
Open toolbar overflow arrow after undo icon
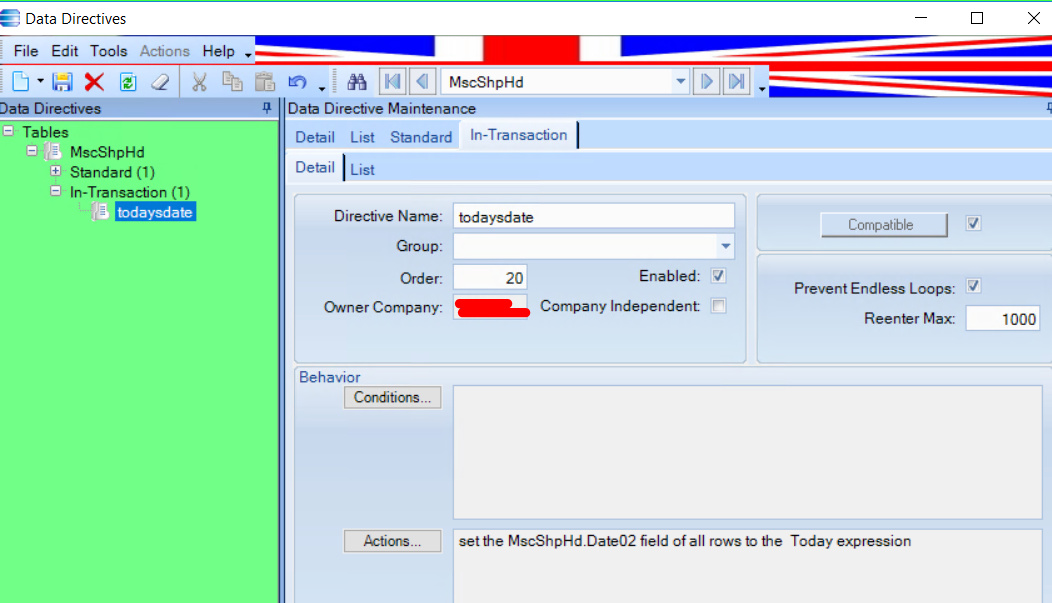click(322, 89)
